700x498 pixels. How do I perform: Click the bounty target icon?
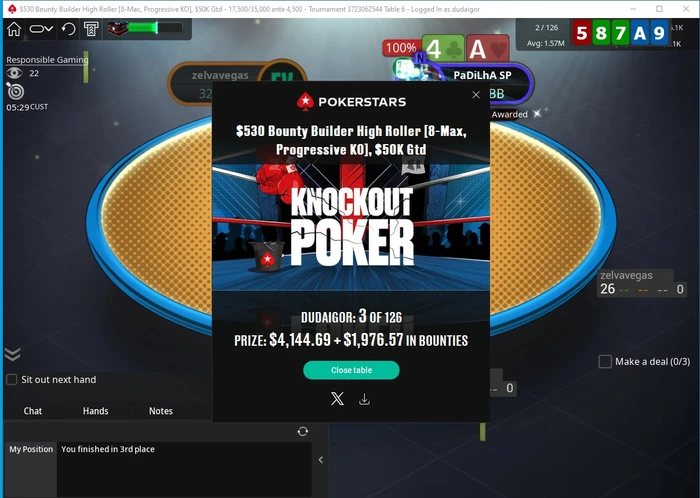[16, 91]
